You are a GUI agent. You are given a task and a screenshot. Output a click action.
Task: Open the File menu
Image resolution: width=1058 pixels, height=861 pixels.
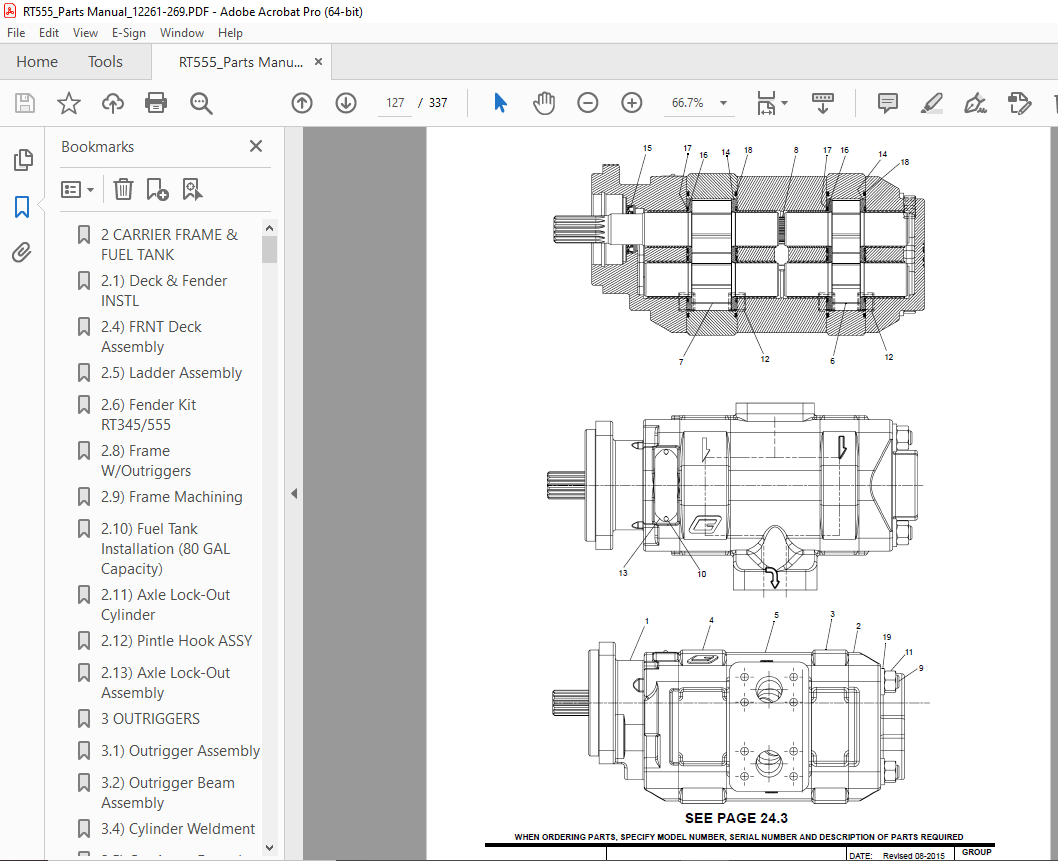coord(16,33)
